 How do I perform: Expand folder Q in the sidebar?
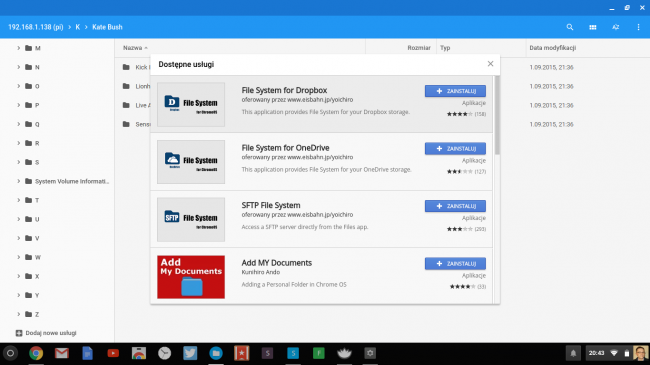(x=18, y=124)
